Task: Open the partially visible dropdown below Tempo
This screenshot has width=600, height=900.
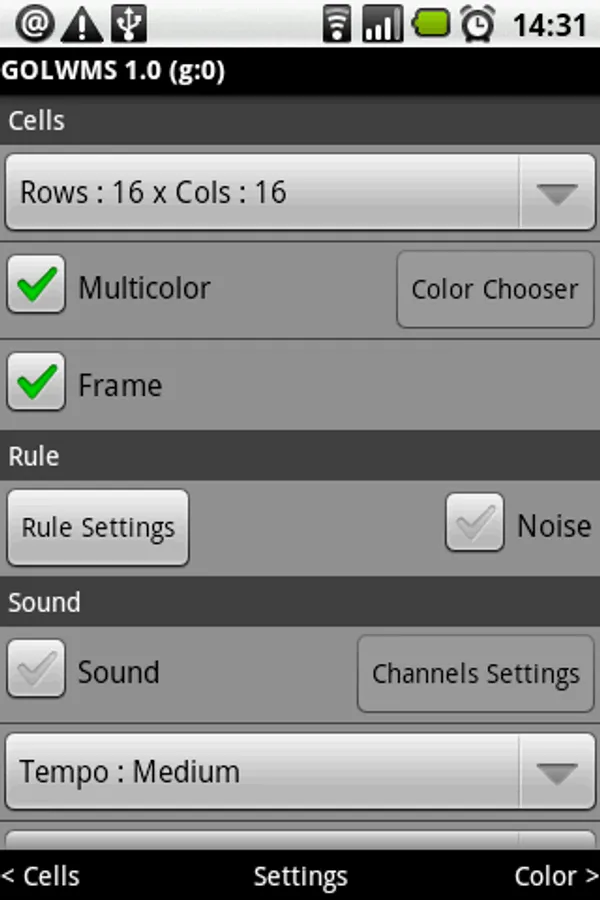Action: [300, 838]
